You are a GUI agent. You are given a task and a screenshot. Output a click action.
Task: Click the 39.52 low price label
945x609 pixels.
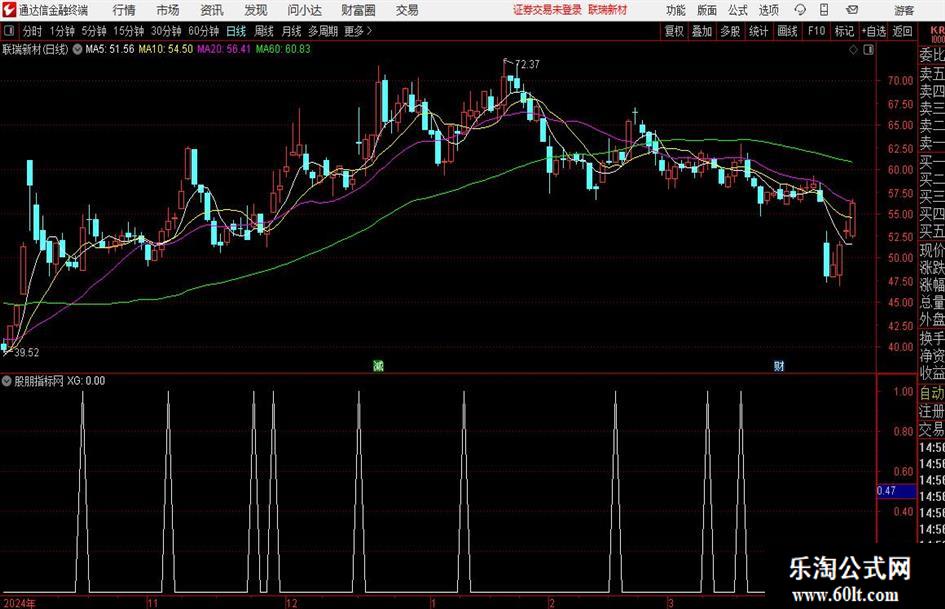27,353
